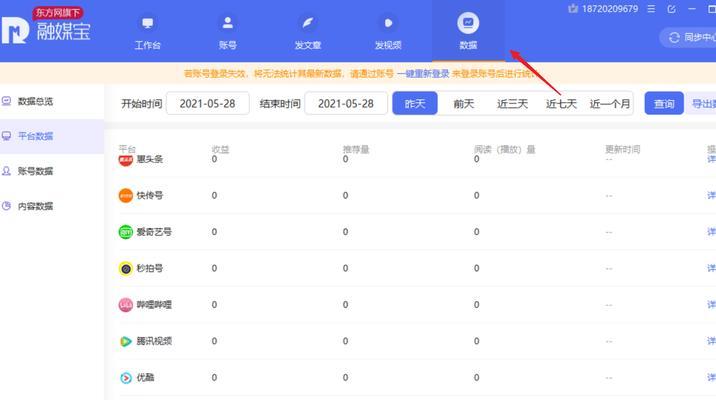Click the 腾讯视频 platform name

point(154,341)
